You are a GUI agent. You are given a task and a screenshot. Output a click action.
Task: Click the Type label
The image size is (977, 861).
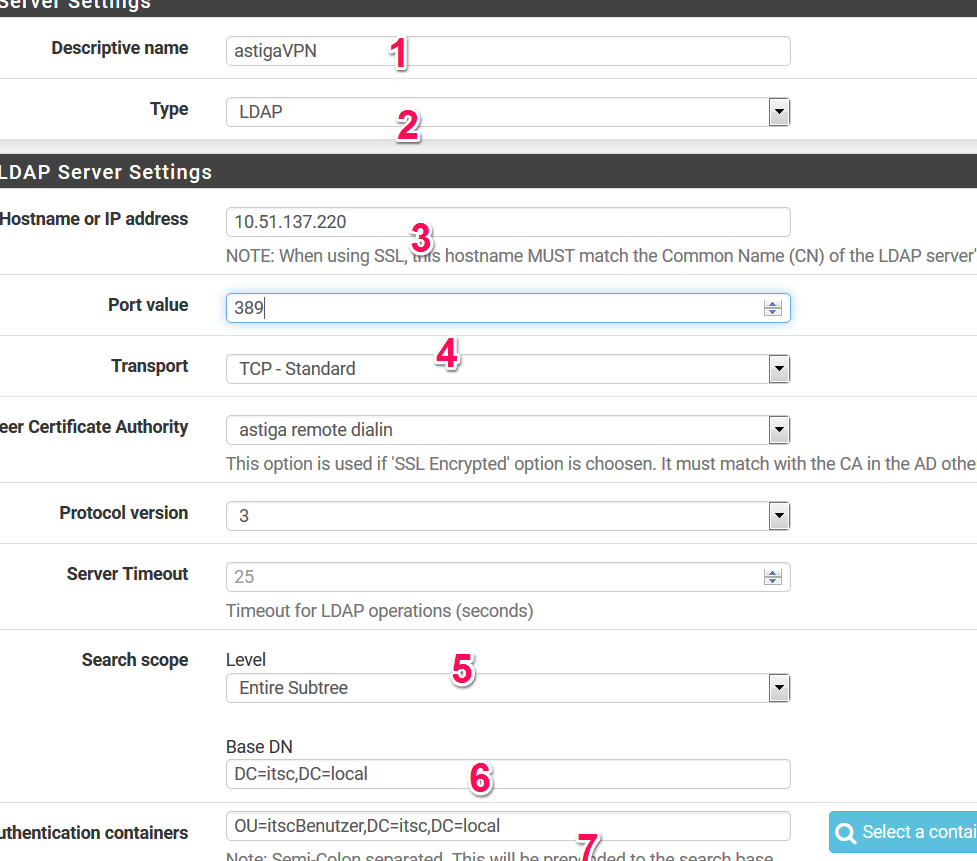pos(169,109)
